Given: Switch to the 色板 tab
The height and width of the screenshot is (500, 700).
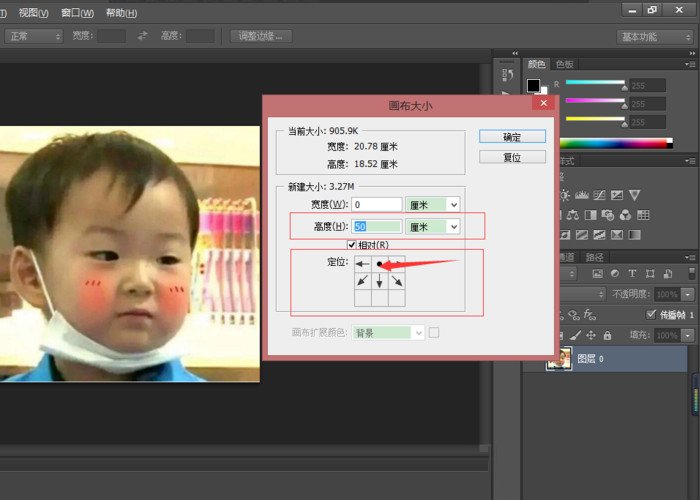Looking at the screenshot, I should click(564, 64).
